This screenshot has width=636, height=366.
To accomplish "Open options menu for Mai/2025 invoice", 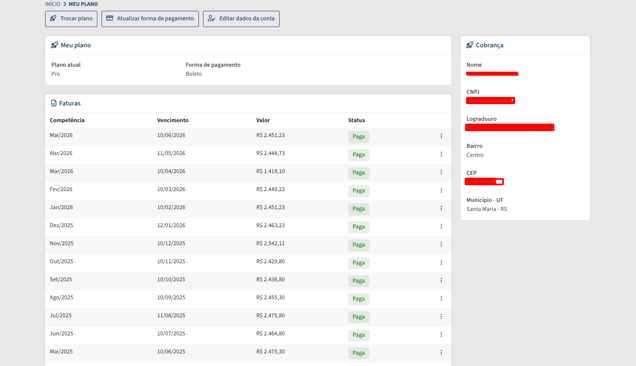I will [x=441, y=353].
